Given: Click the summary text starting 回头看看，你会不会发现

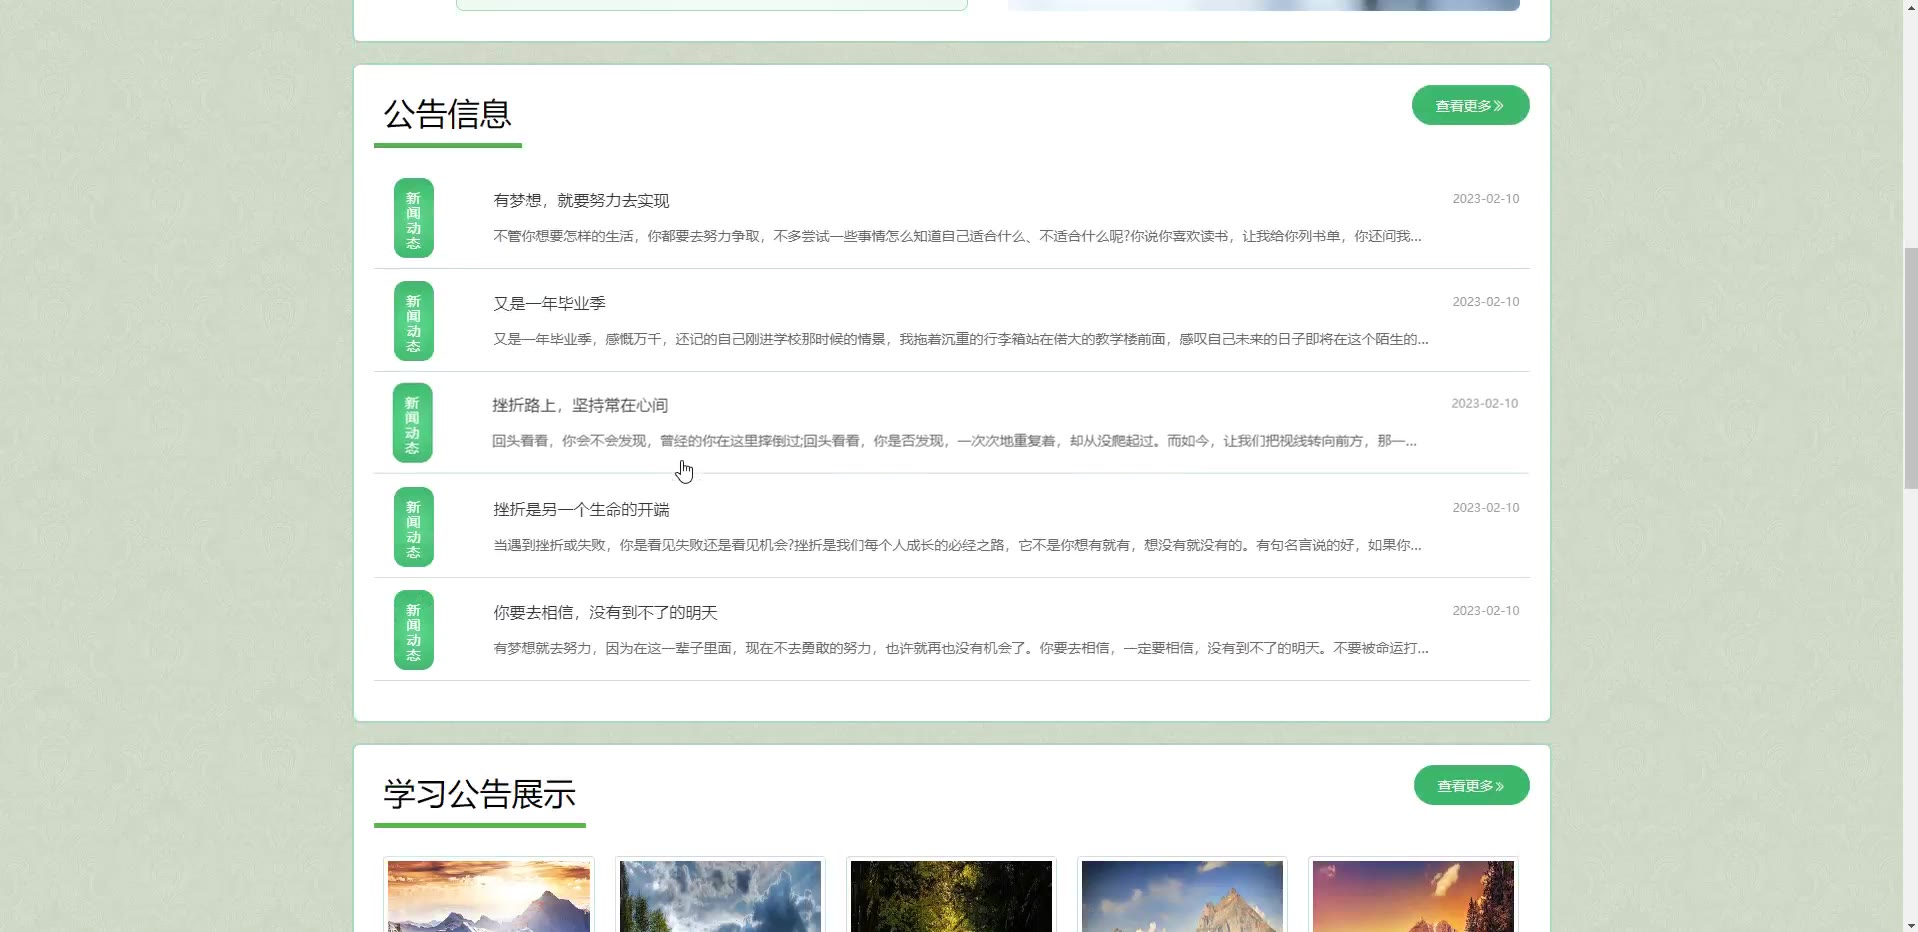Looking at the screenshot, I should (954, 441).
